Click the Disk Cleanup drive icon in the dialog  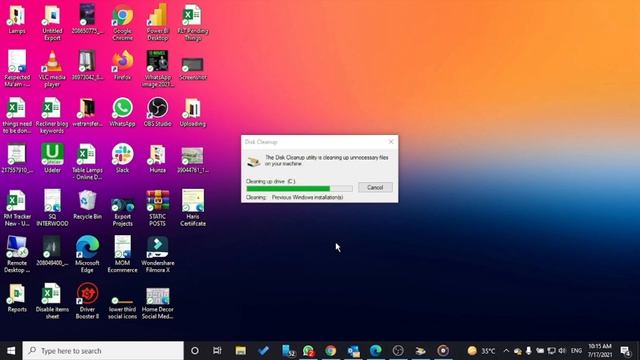pos(253,162)
